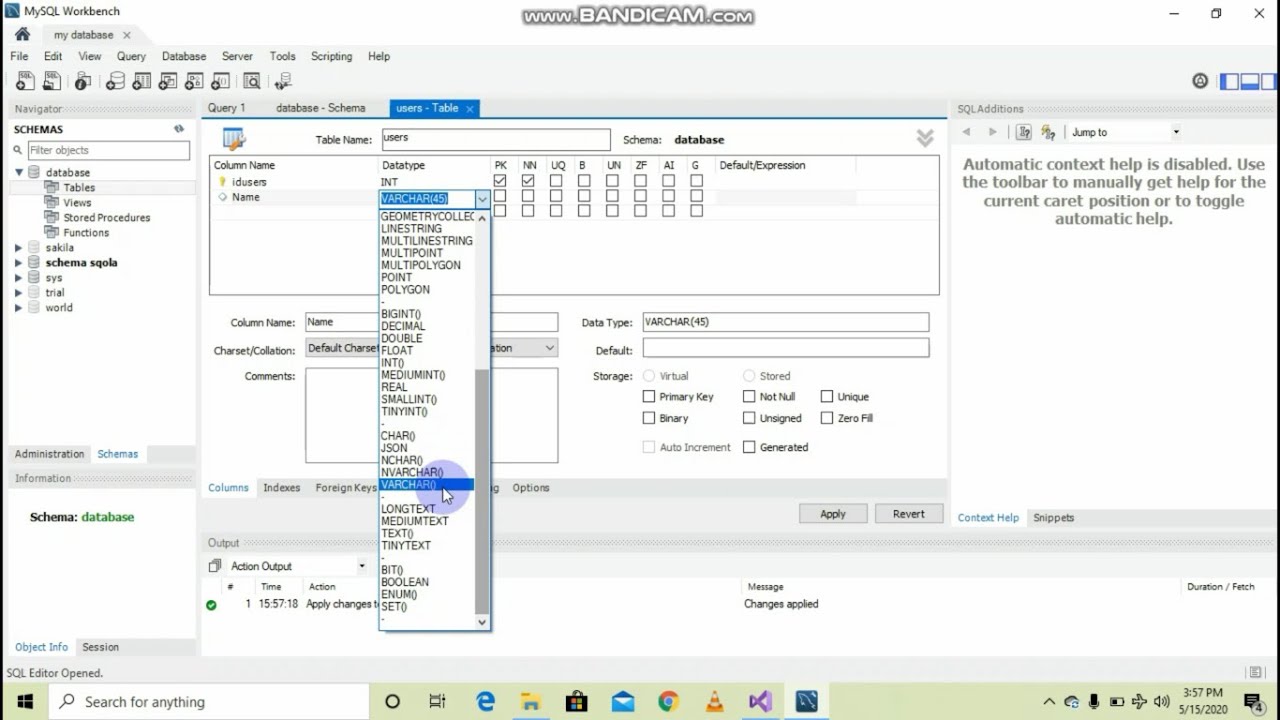1280x720 pixels.
Task: Click the create stored procedure icon
Action: click(194, 81)
